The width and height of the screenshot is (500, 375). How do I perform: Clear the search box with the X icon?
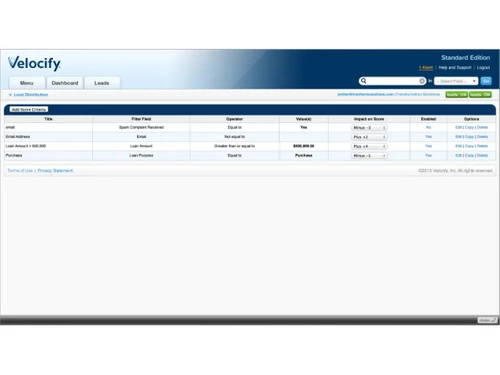pos(422,81)
